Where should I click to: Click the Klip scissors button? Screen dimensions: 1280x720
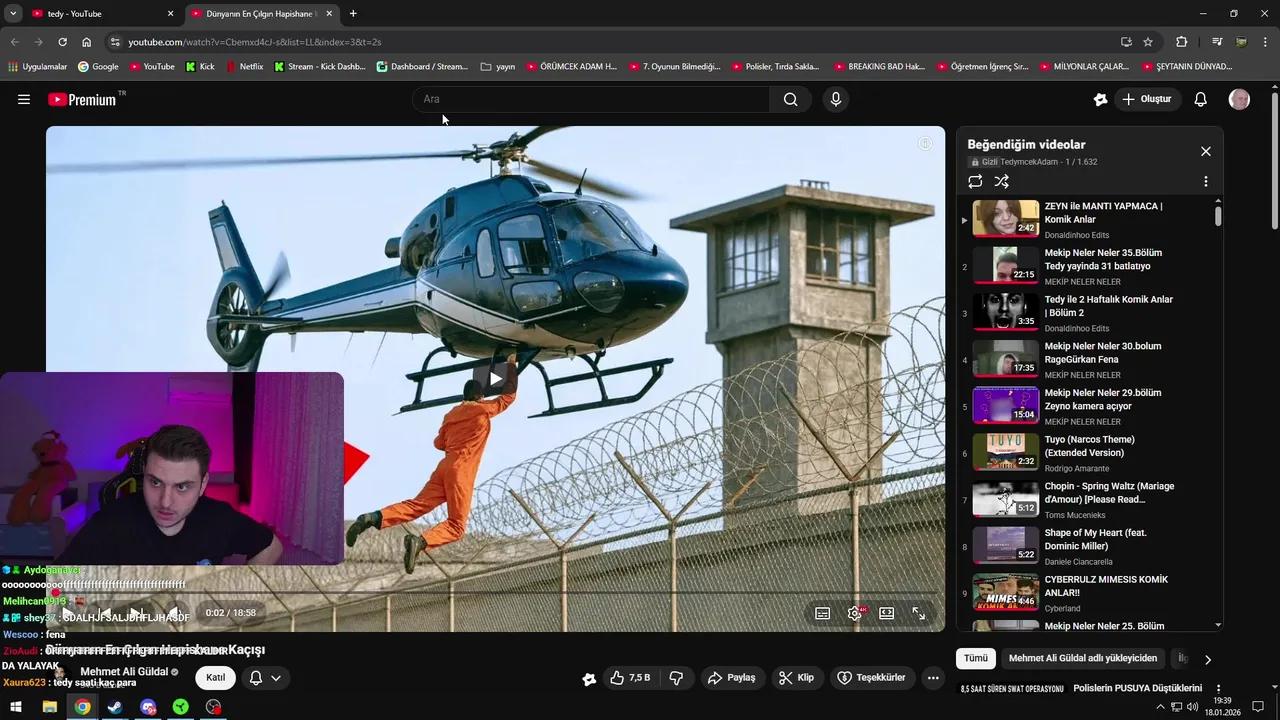tap(797, 677)
